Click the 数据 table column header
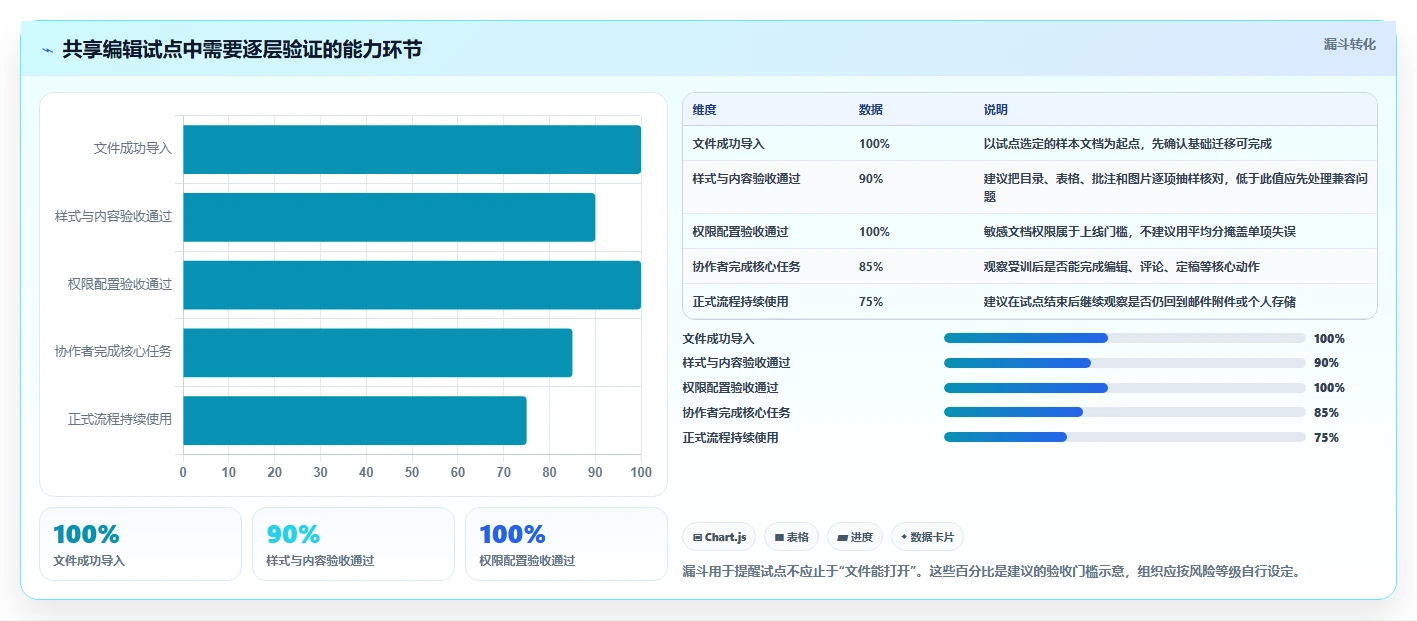Viewport: 1417px width, 621px height. coord(871,110)
